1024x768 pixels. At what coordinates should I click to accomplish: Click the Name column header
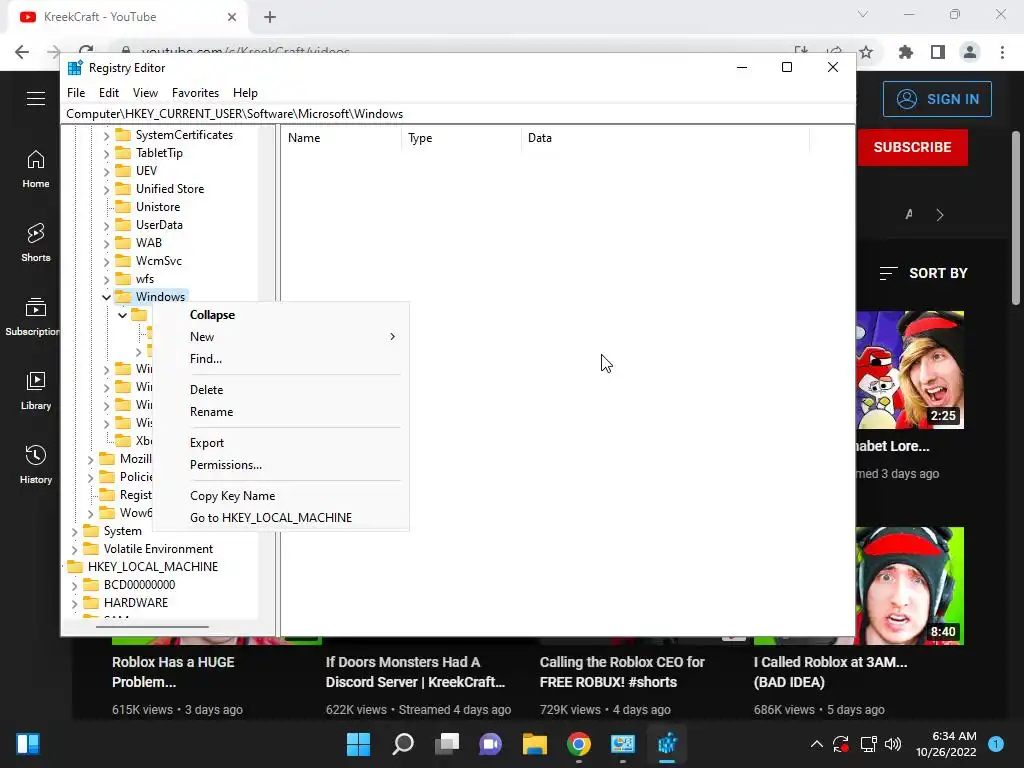(341, 138)
